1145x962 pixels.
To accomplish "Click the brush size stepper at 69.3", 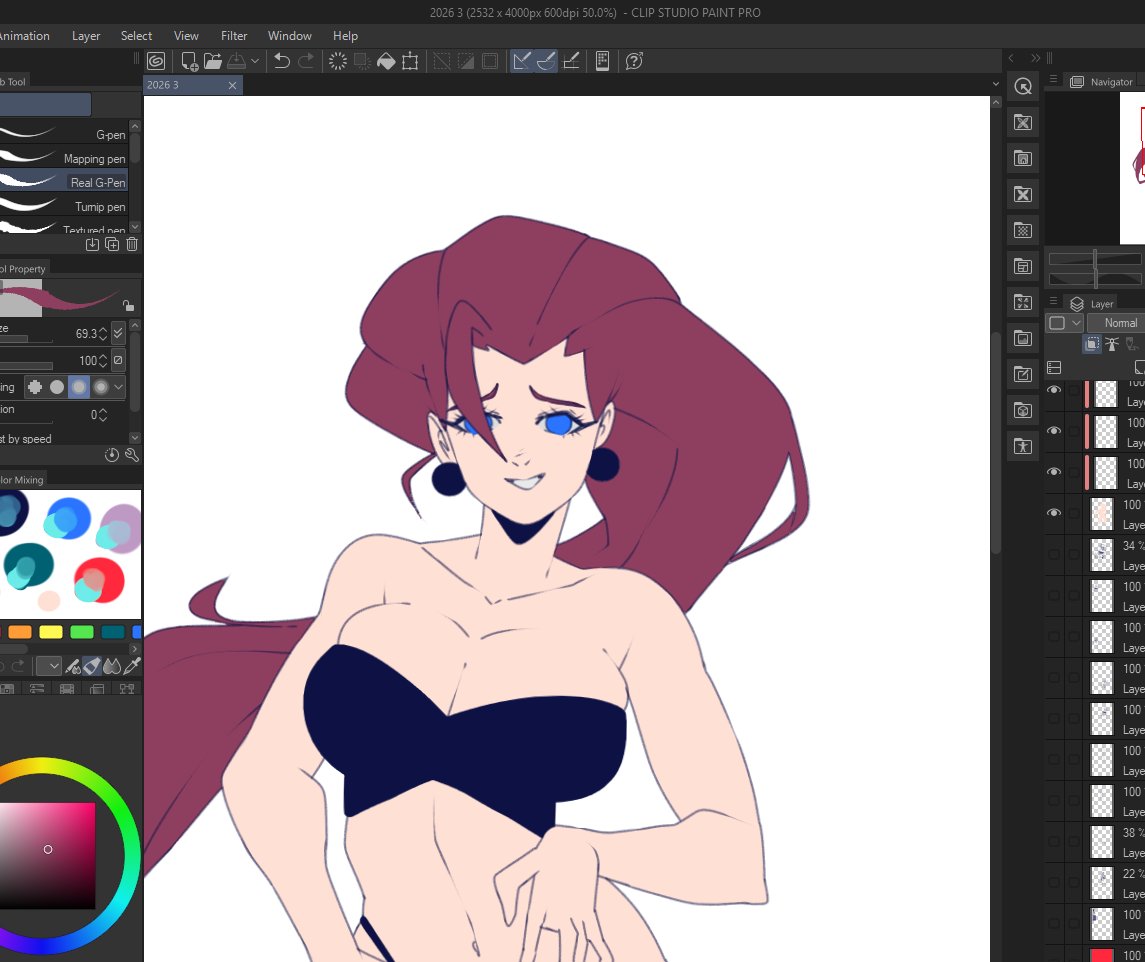I will [103, 334].
